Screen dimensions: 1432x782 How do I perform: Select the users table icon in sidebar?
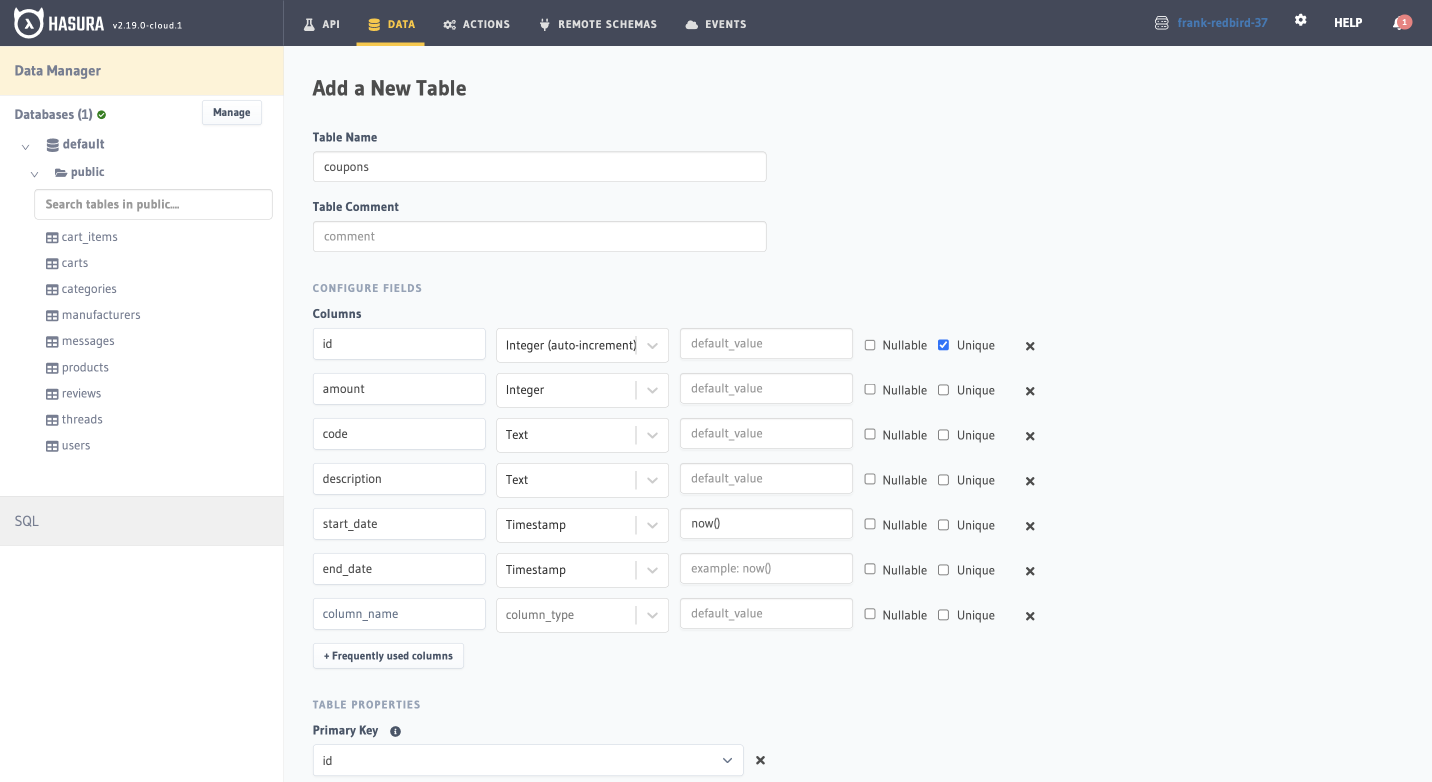pyautogui.click(x=51, y=445)
